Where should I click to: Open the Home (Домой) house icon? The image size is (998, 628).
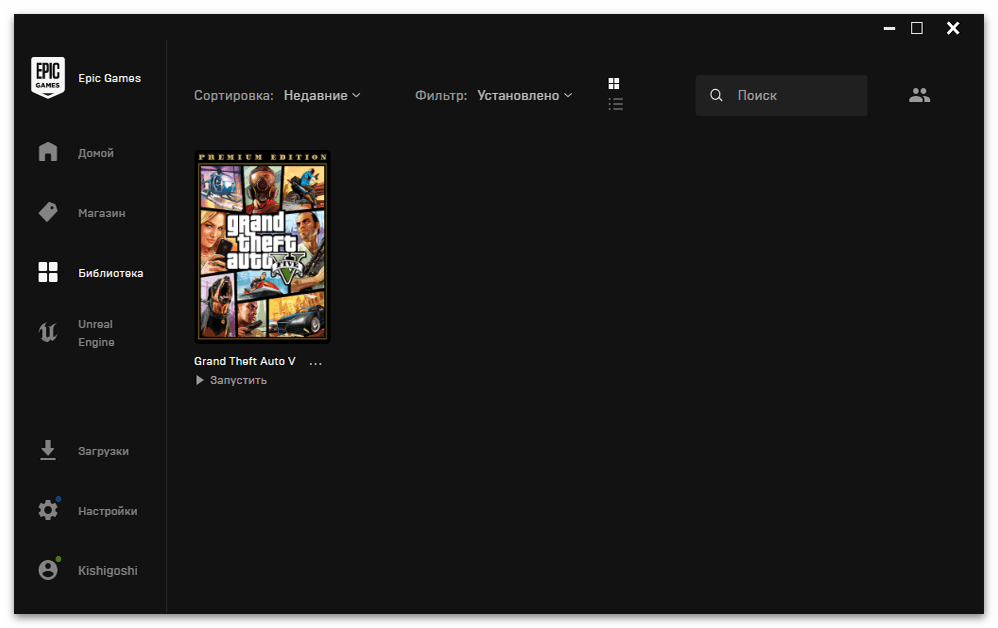click(48, 153)
